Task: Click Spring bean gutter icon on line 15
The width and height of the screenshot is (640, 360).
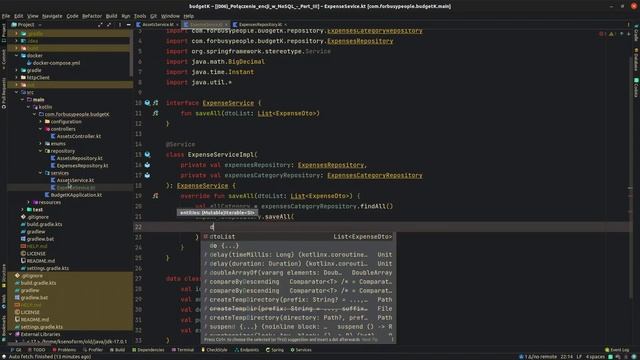Action: pos(147,155)
